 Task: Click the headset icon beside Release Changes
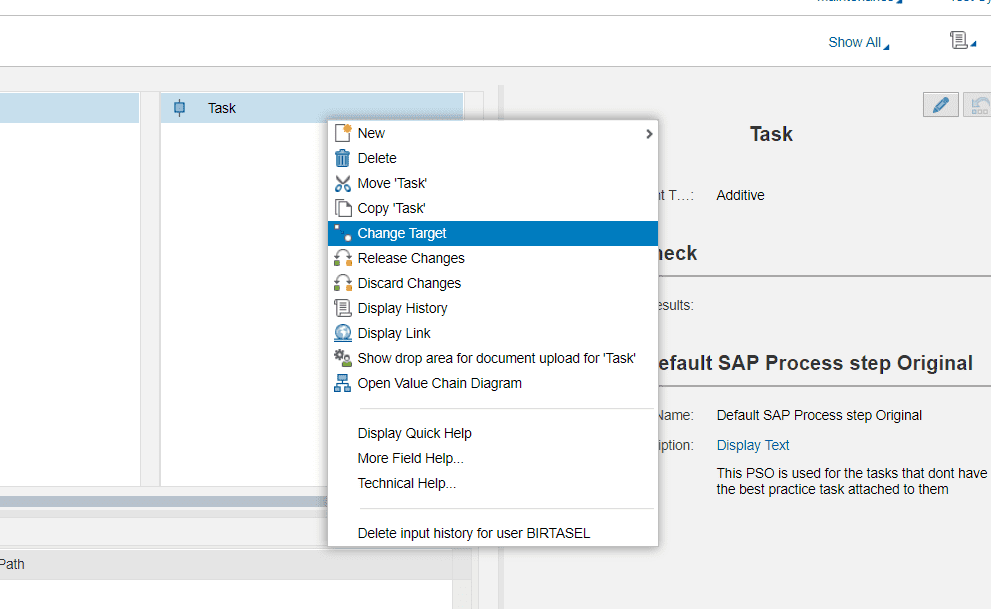[x=342, y=258]
